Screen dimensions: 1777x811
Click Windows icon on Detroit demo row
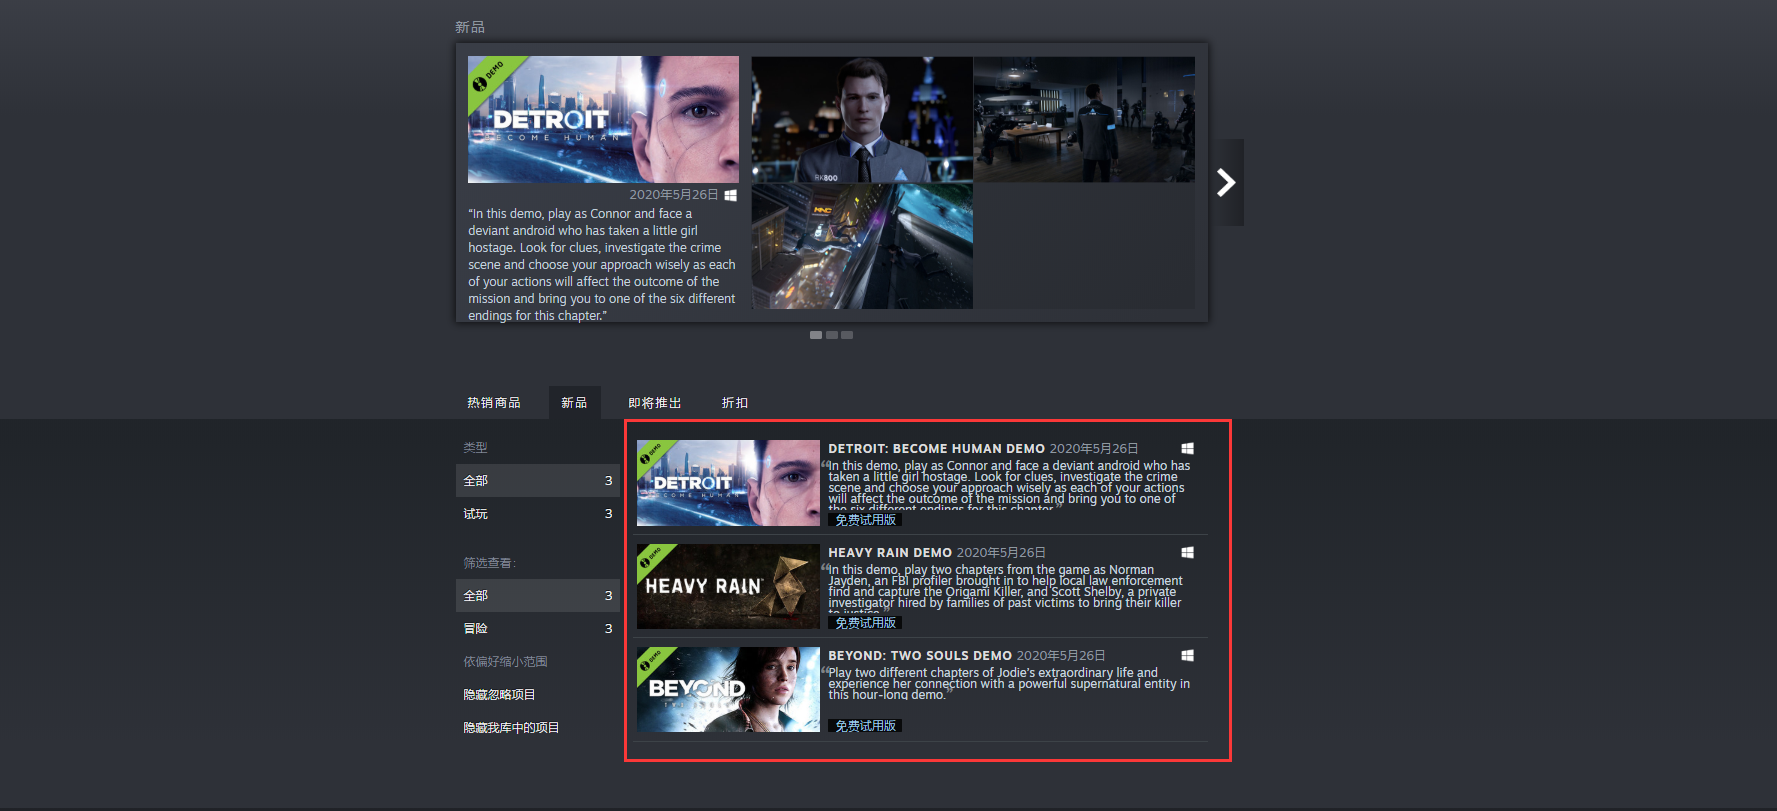(1187, 449)
